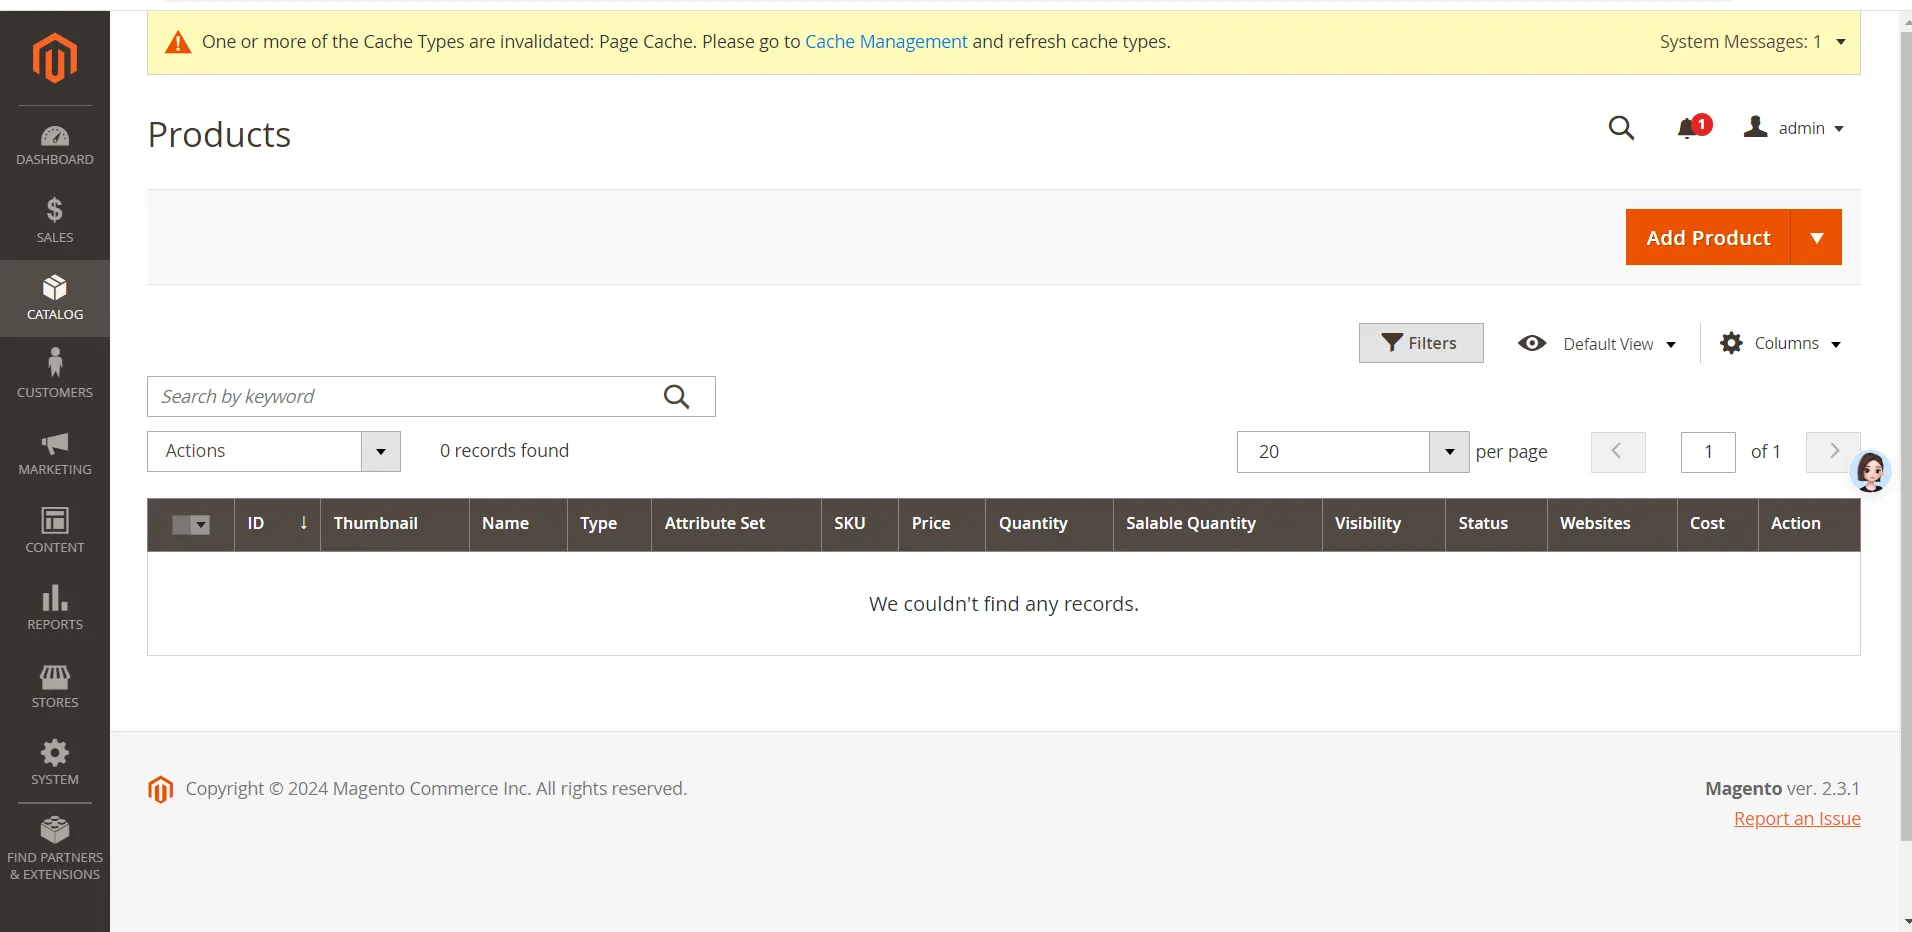Open the per page count dropdown
This screenshot has height=932, width=1912.
pyautogui.click(x=1353, y=452)
